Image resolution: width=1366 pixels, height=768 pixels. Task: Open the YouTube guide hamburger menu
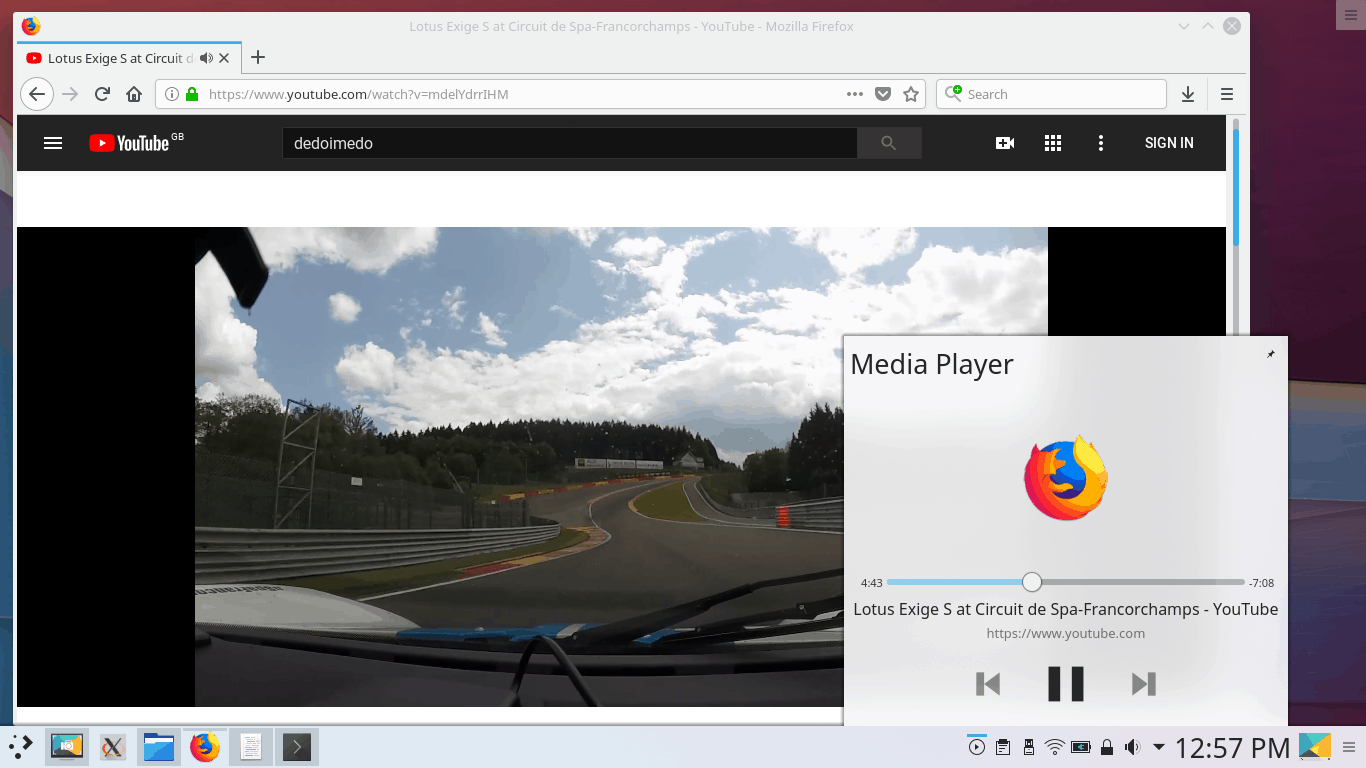53,143
